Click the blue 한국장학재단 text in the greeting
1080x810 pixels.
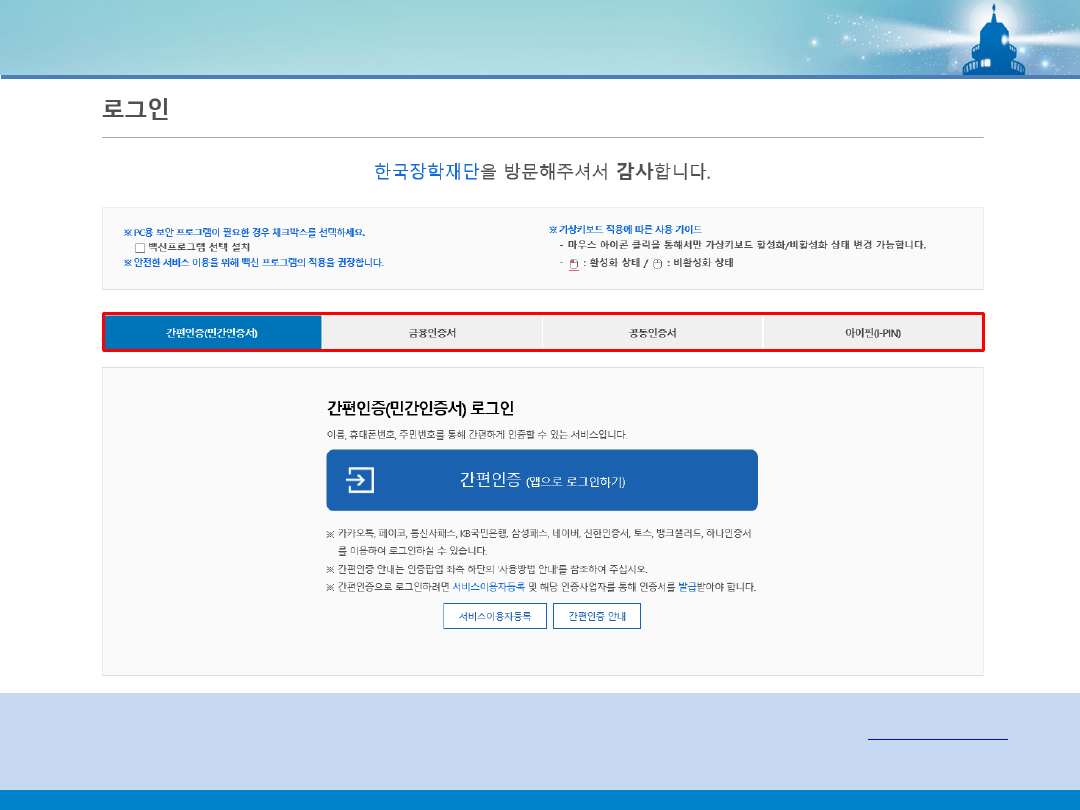coord(427,172)
